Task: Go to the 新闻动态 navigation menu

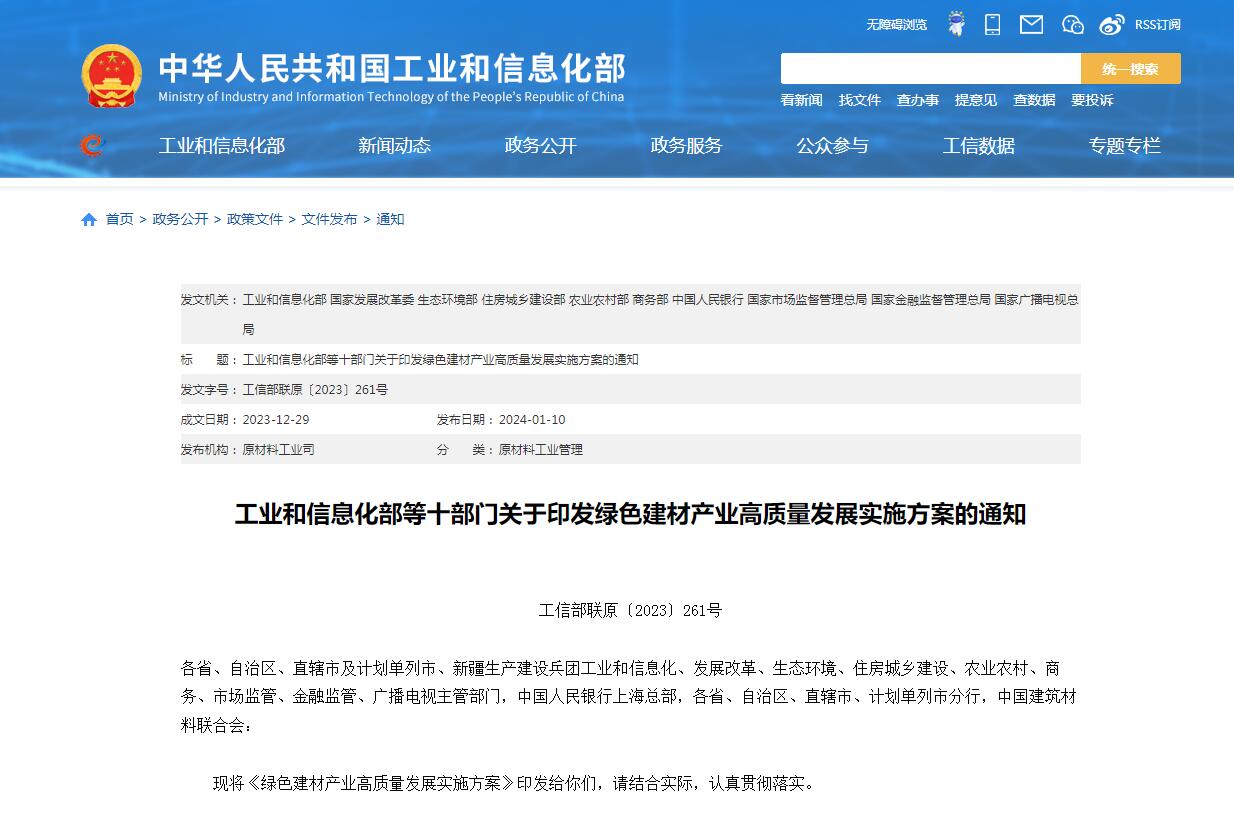Action: tap(394, 146)
